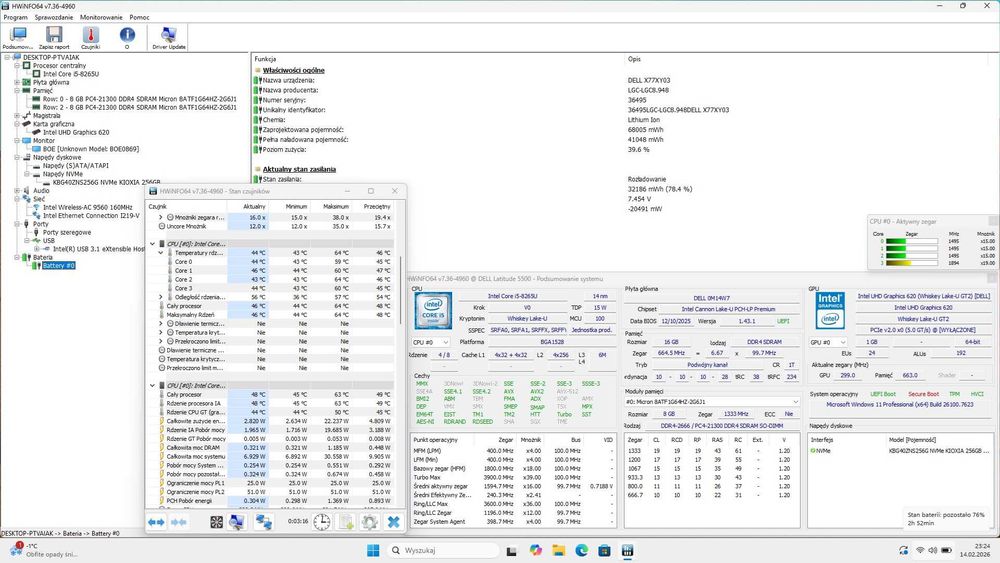
Task: Click the network computers icon in sensor toolbar
Action: [264, 522]
